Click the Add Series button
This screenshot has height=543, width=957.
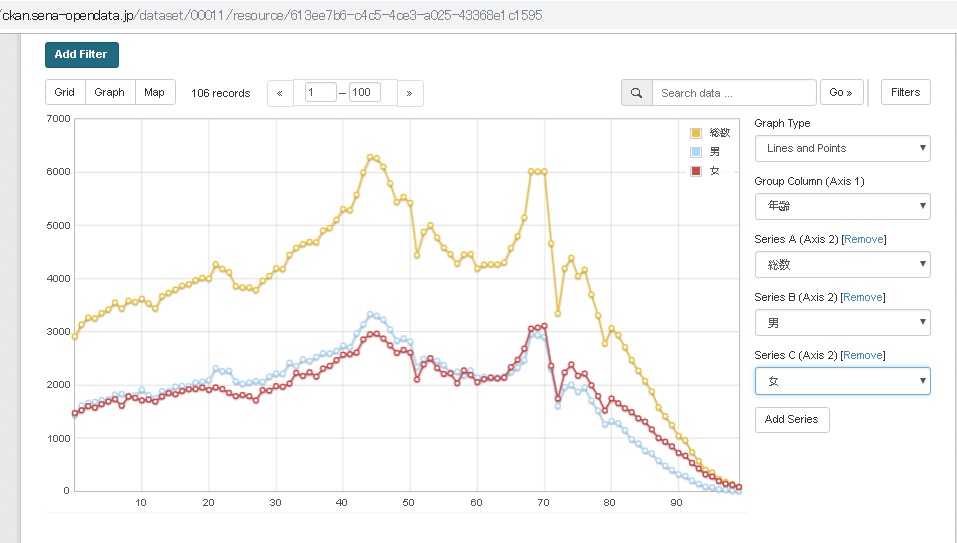791,419
